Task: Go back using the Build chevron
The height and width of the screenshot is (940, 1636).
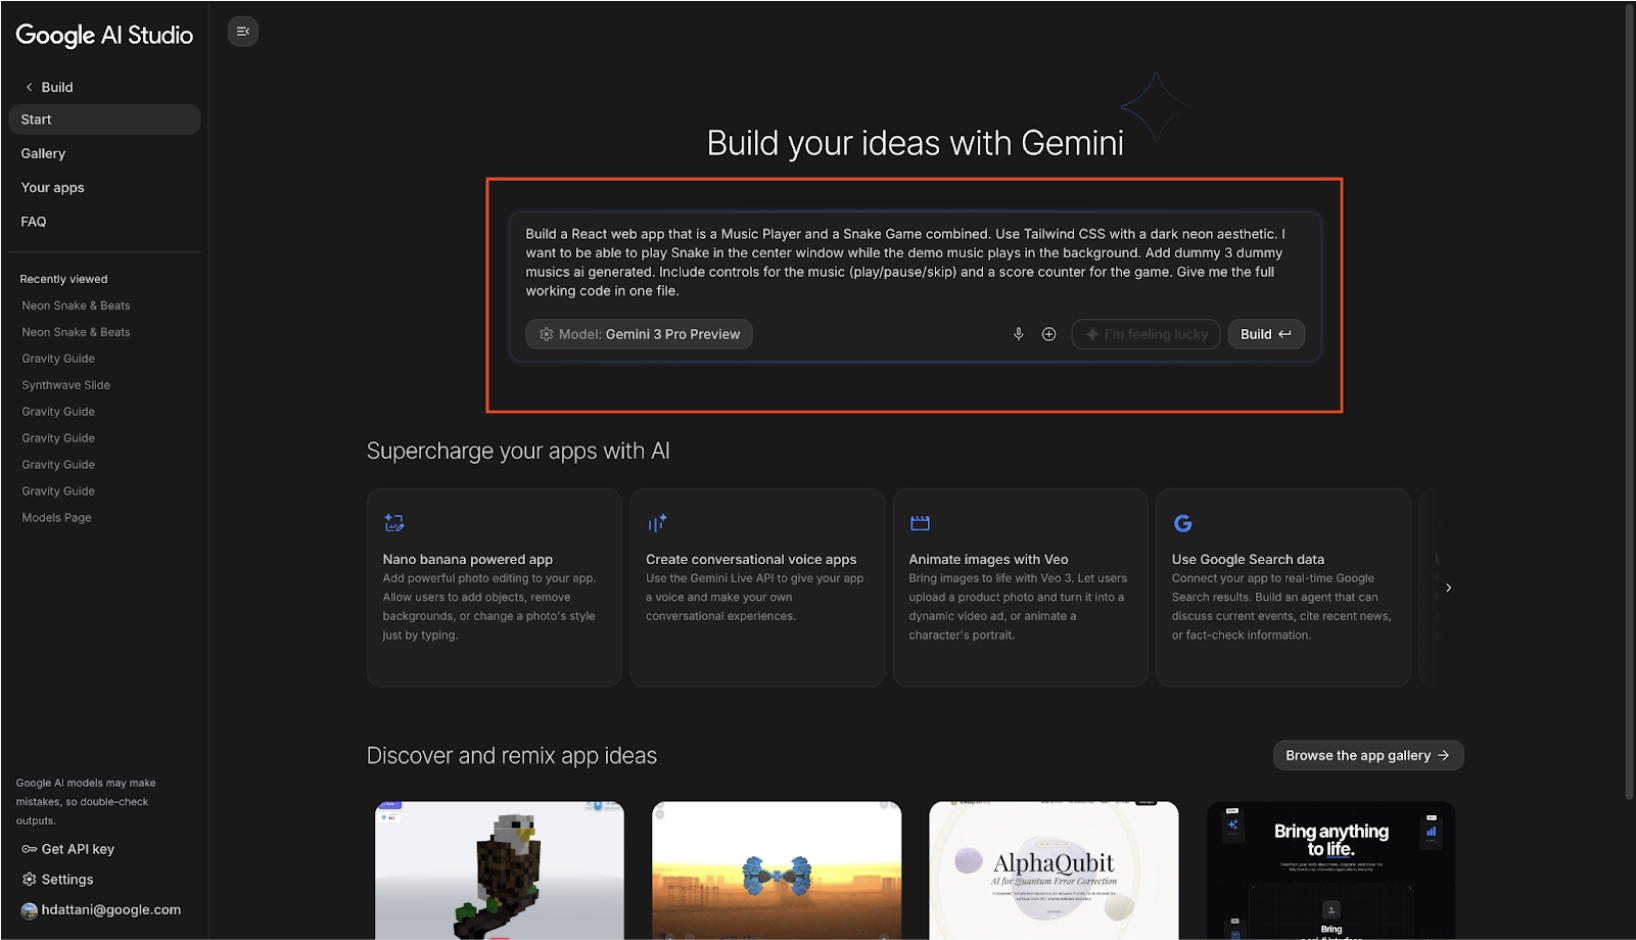Action: [x=30, y=87]
